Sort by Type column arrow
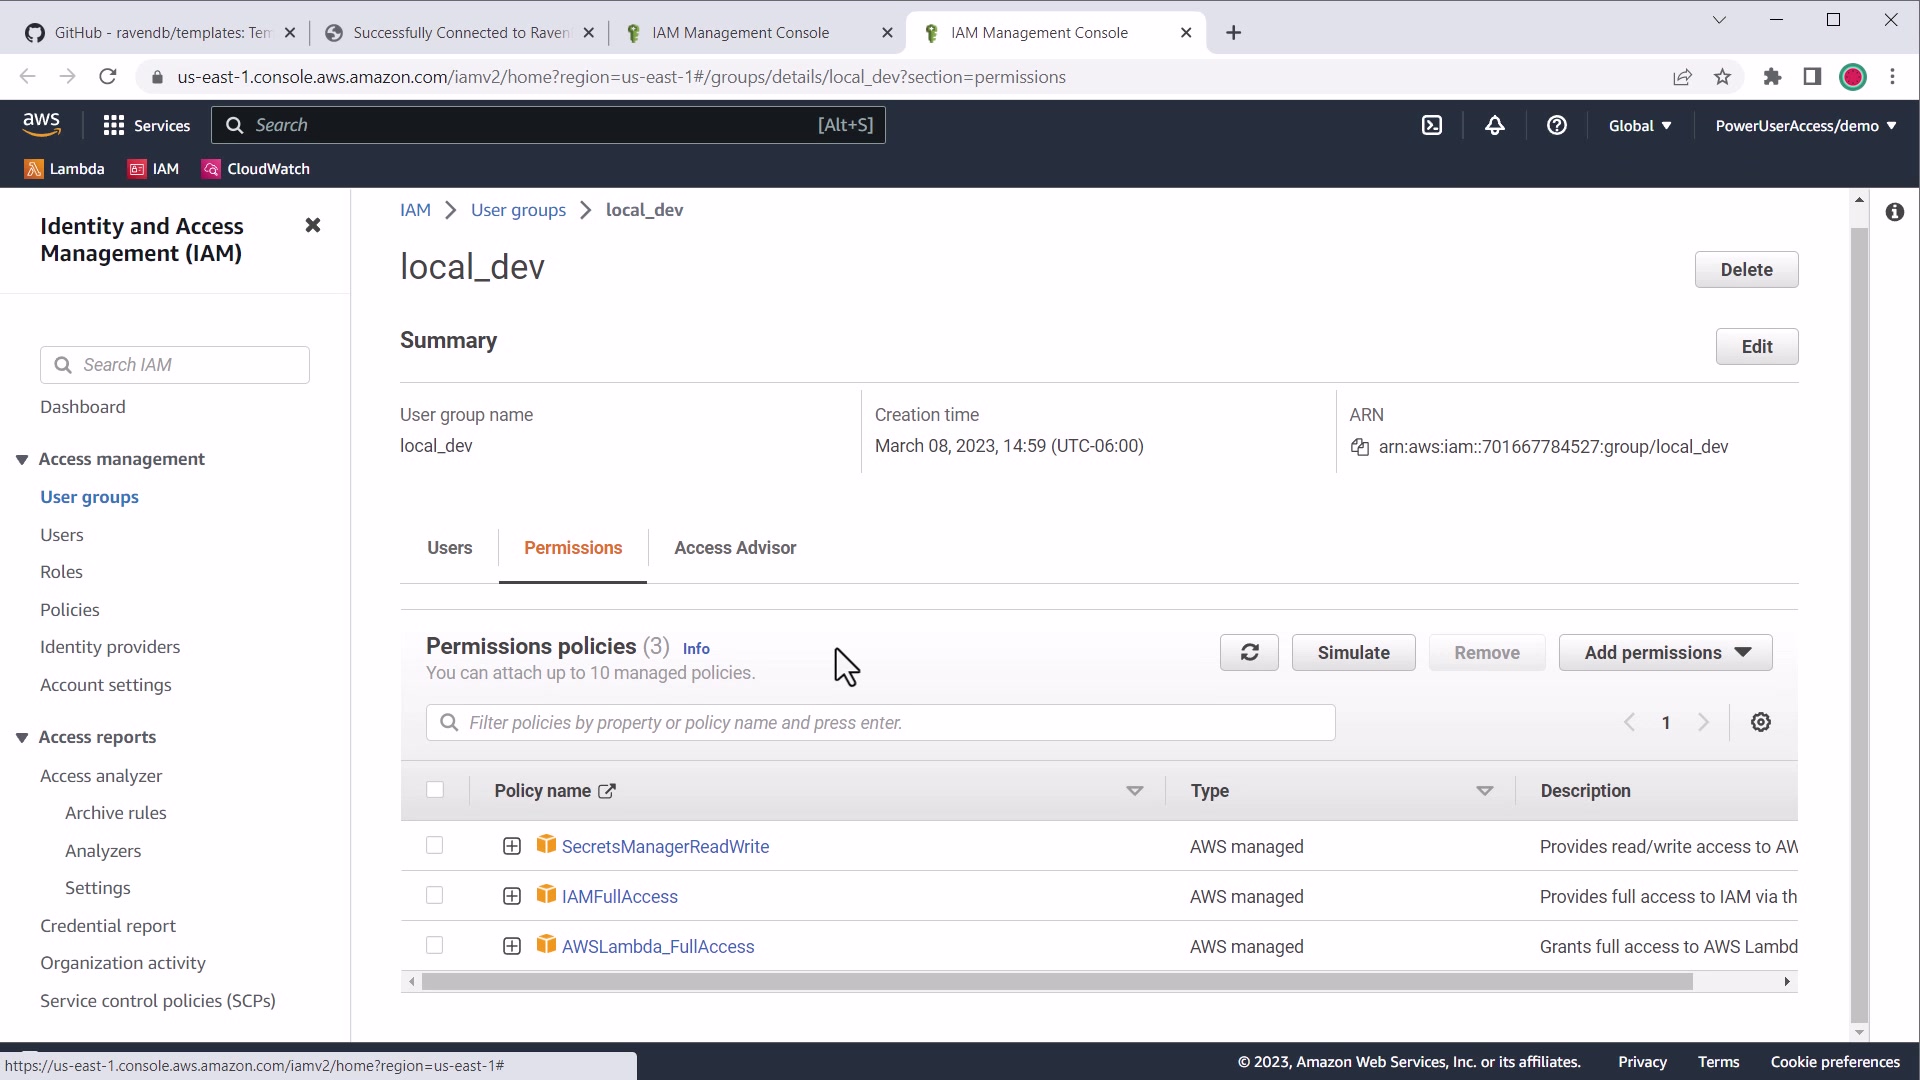The width and height of the screenshot is (1920, 1080). click(1484, 791)
